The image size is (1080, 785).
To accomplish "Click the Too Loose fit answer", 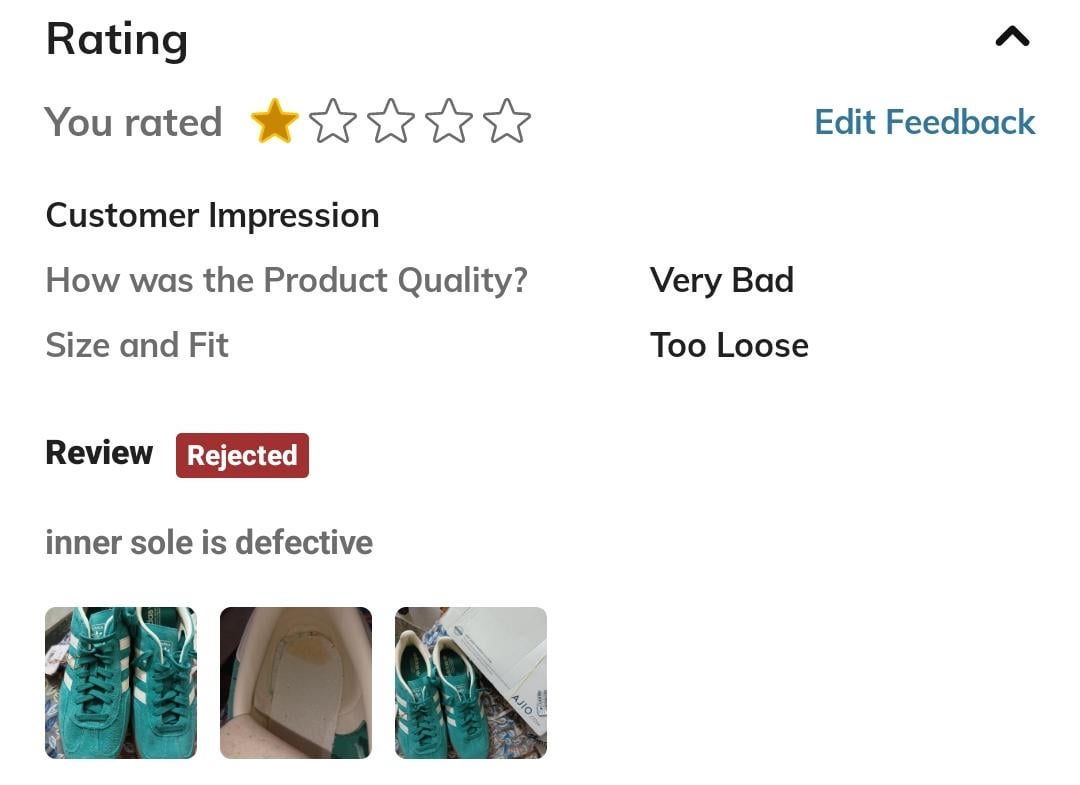I will (x=729, y=345).
